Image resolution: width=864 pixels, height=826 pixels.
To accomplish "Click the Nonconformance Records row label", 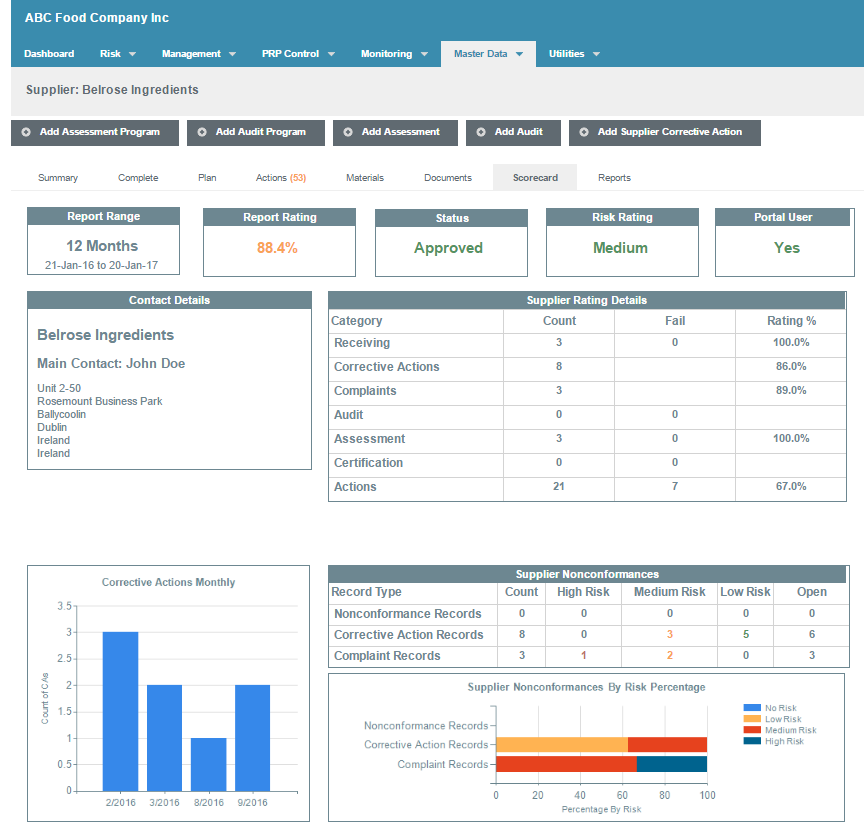I will pos(408,614).
